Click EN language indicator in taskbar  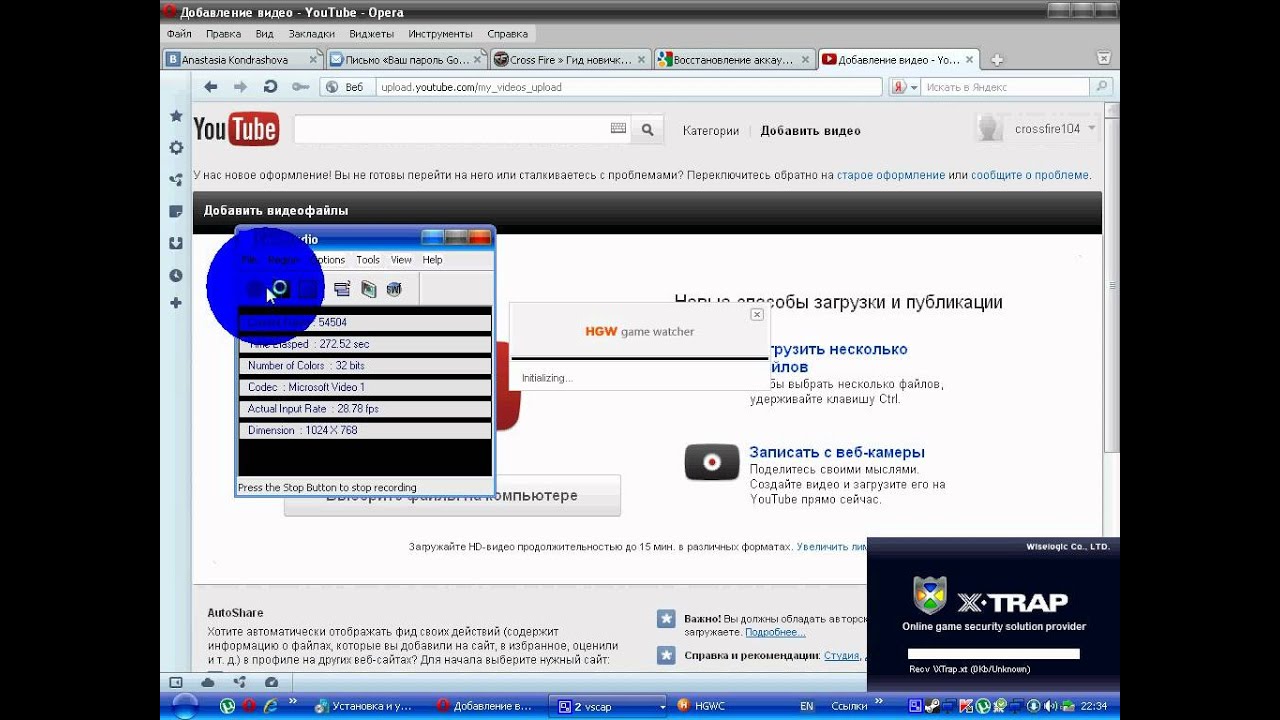[x=806, y=706]
